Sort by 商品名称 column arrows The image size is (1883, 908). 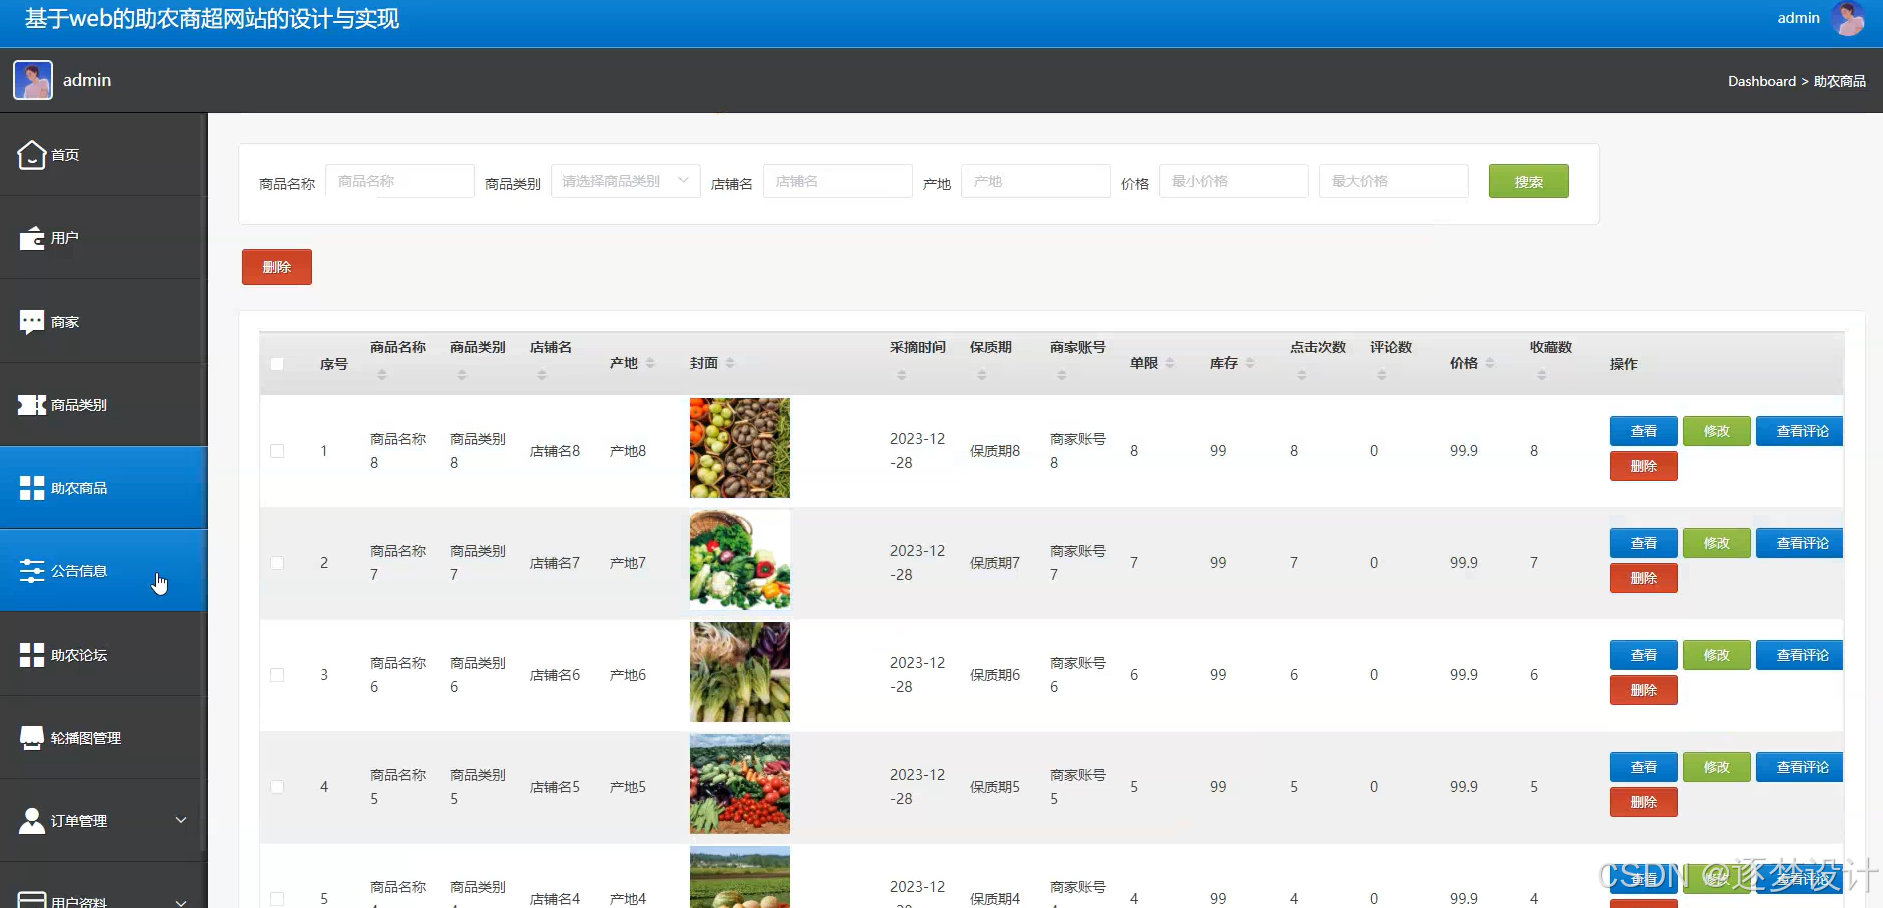[382, 375]
